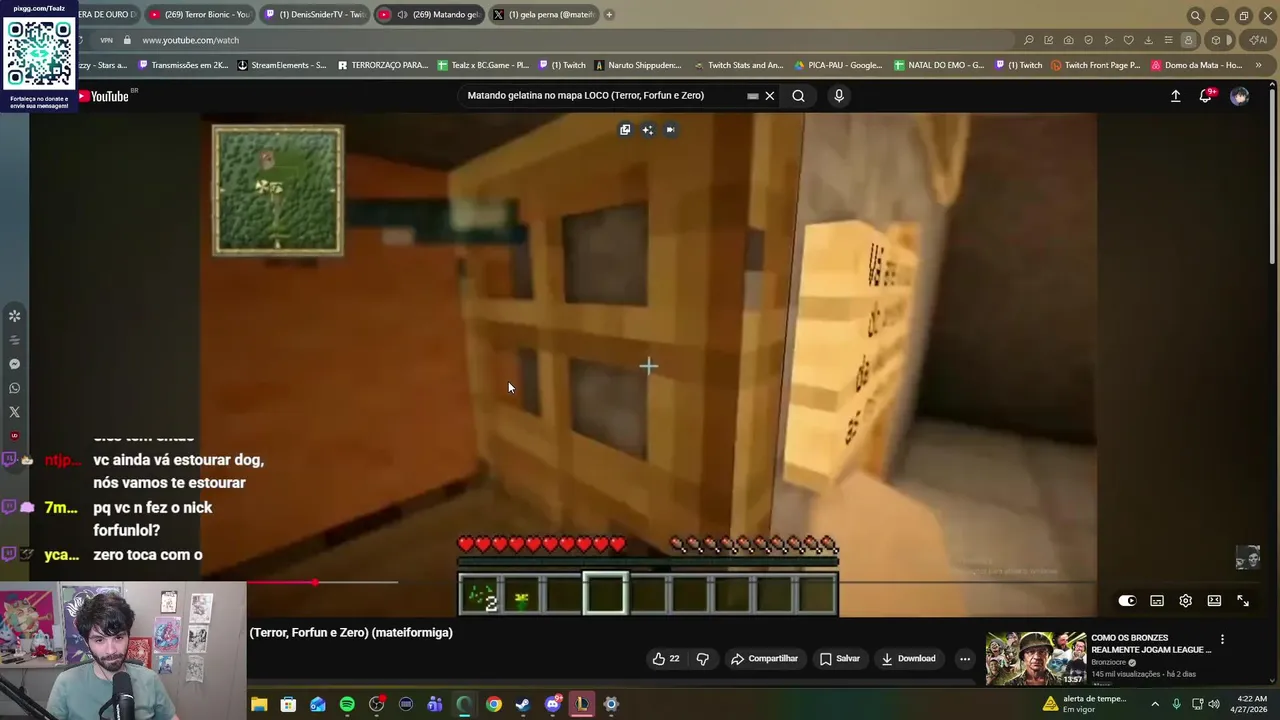1280x720 pixels.
Task: Open the Naruto Shippuden bookmark
Action: tap(637, 65)
